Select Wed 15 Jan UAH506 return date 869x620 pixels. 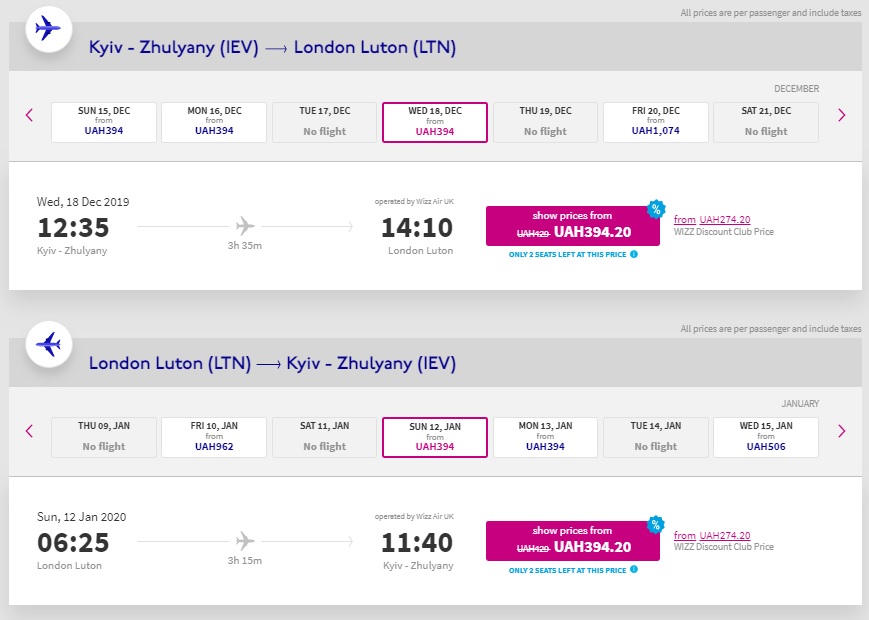point(766,438)
